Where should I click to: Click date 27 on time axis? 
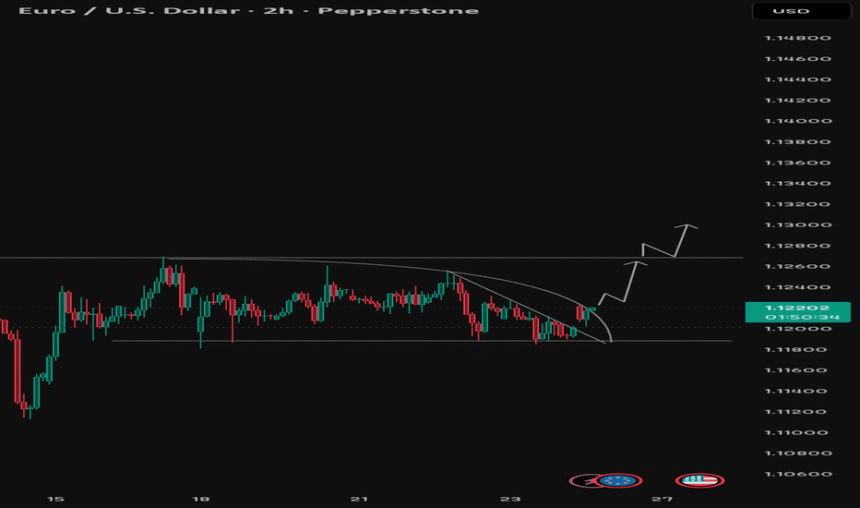click(x=662, y=499)
